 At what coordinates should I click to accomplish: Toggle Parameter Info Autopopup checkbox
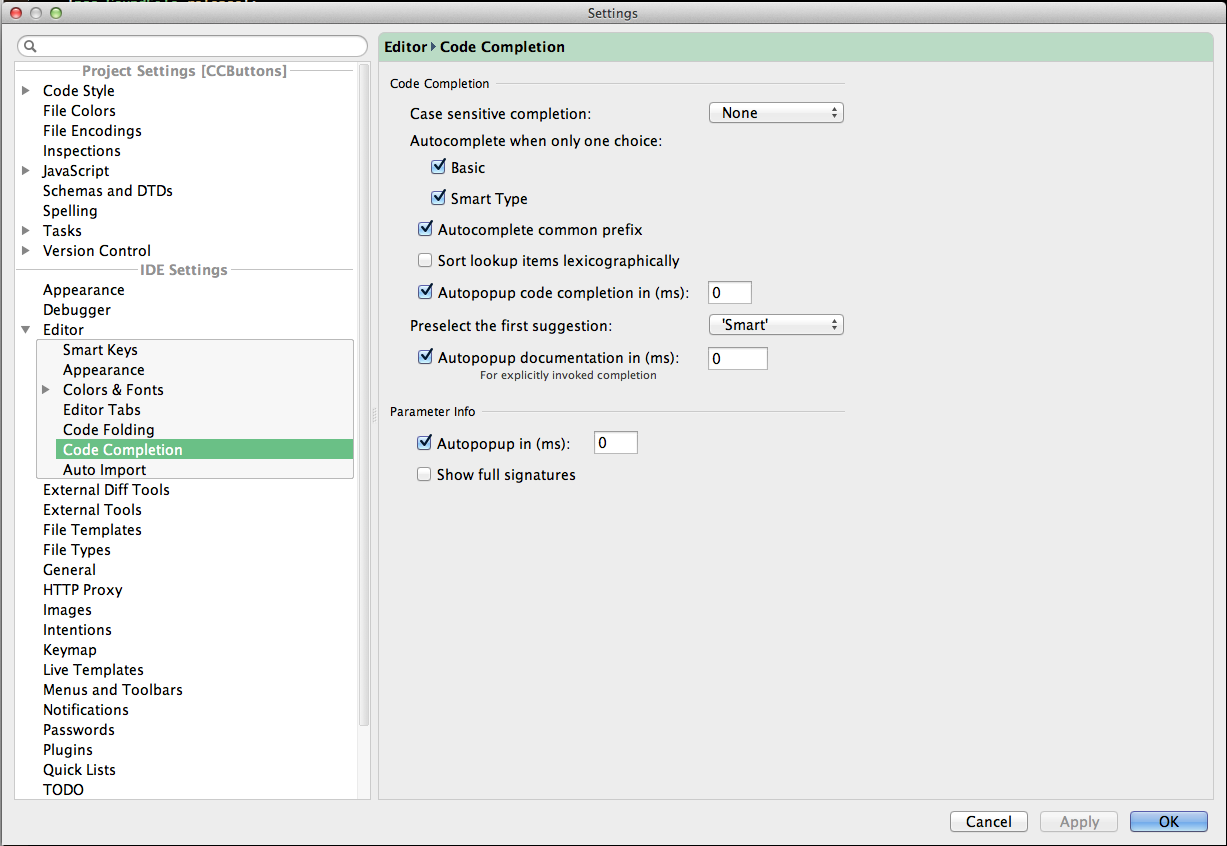pyautogui.click(x=424, y=443)
